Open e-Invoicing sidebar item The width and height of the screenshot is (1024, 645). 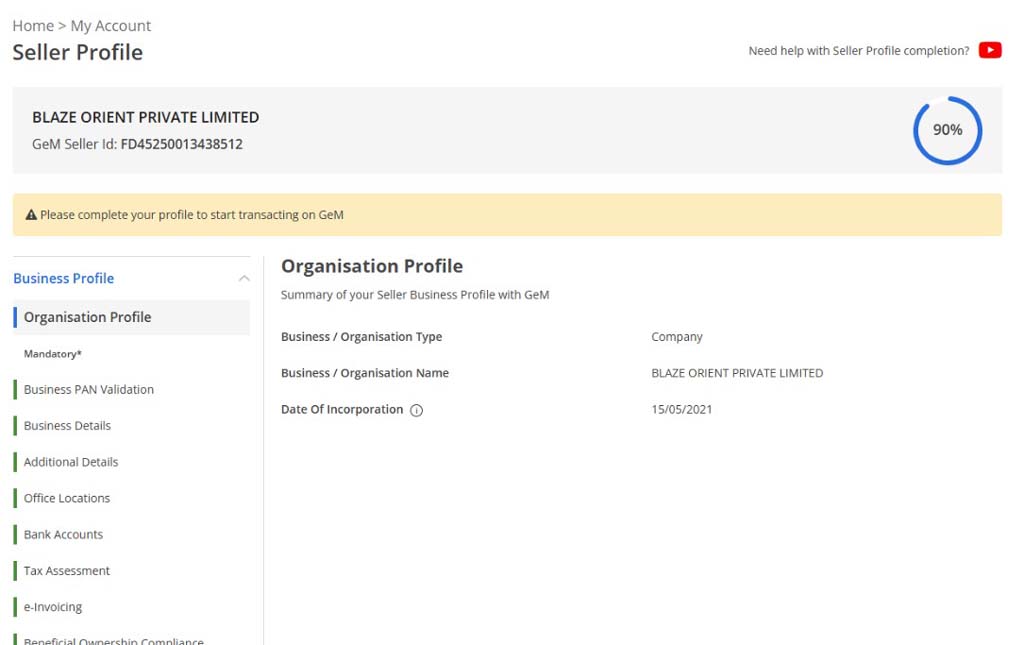click(53, 607)
